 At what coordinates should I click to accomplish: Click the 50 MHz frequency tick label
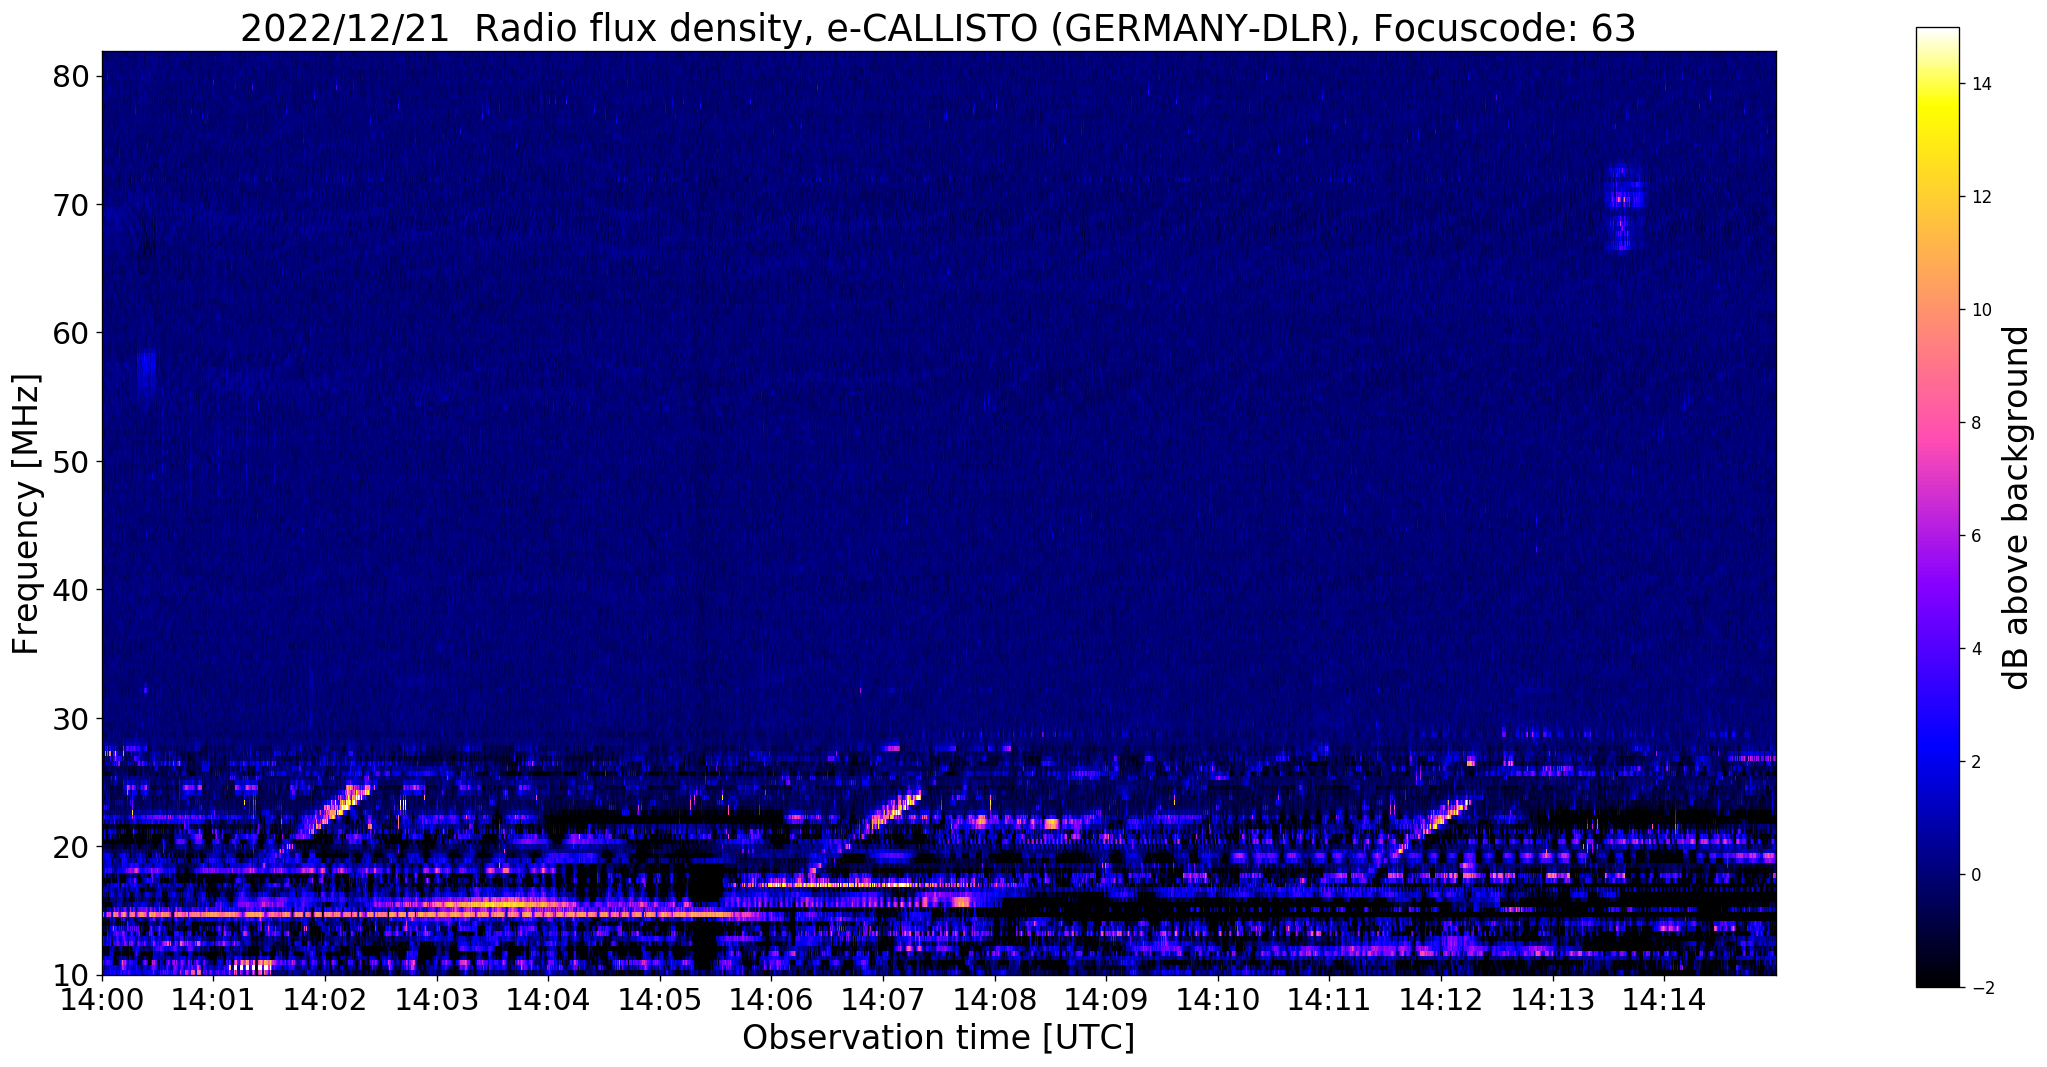click(70, 462)
